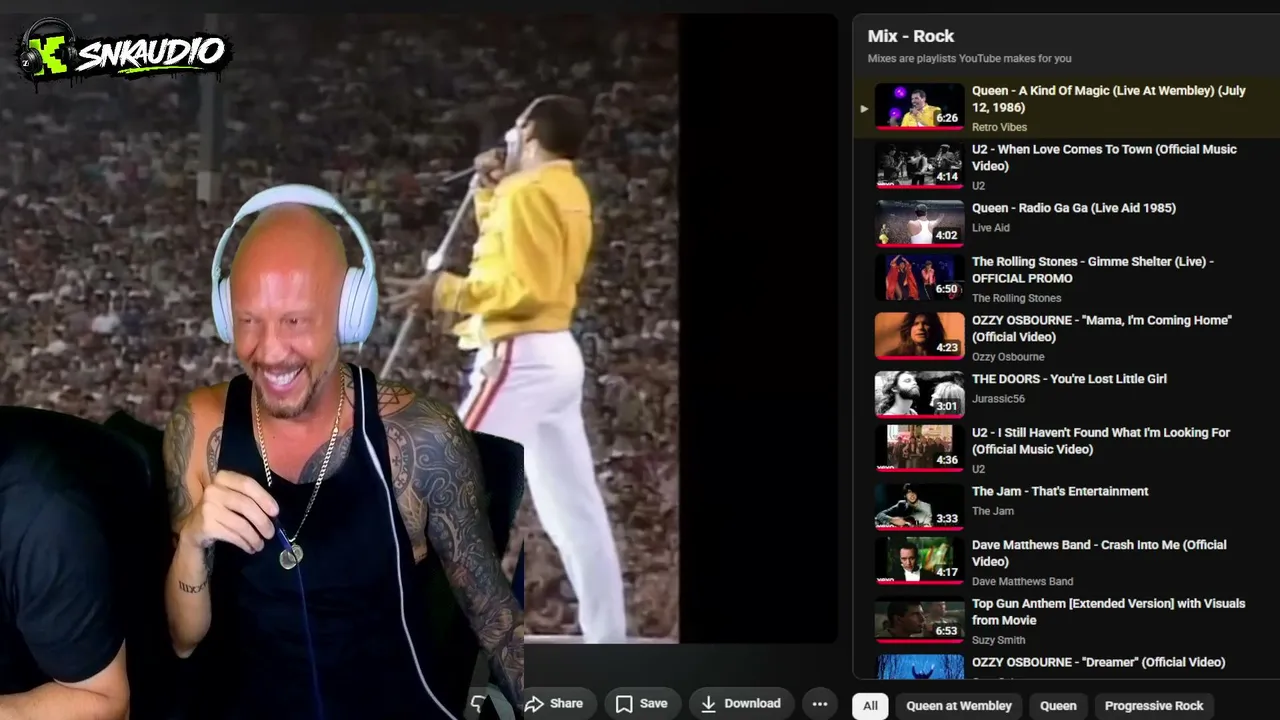This screenshot has width=1280, height=720.
Task: Click channel 'U2' under When Love Comes To Town
Action: coord(978,186)
